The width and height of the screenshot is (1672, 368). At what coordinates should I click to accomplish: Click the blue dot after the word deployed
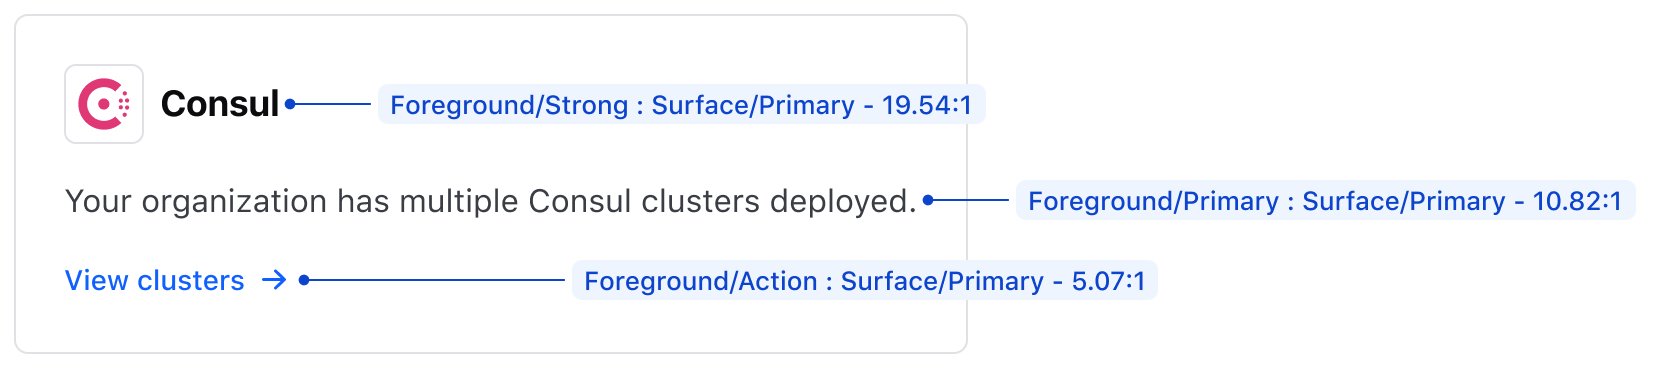point(928,200)
